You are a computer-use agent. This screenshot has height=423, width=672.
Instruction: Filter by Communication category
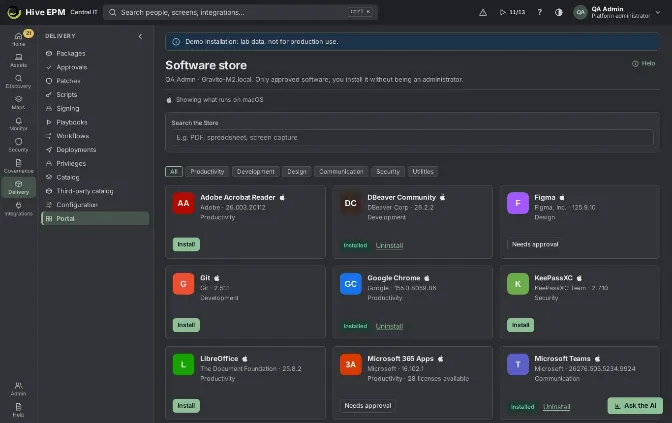[341, 171]
